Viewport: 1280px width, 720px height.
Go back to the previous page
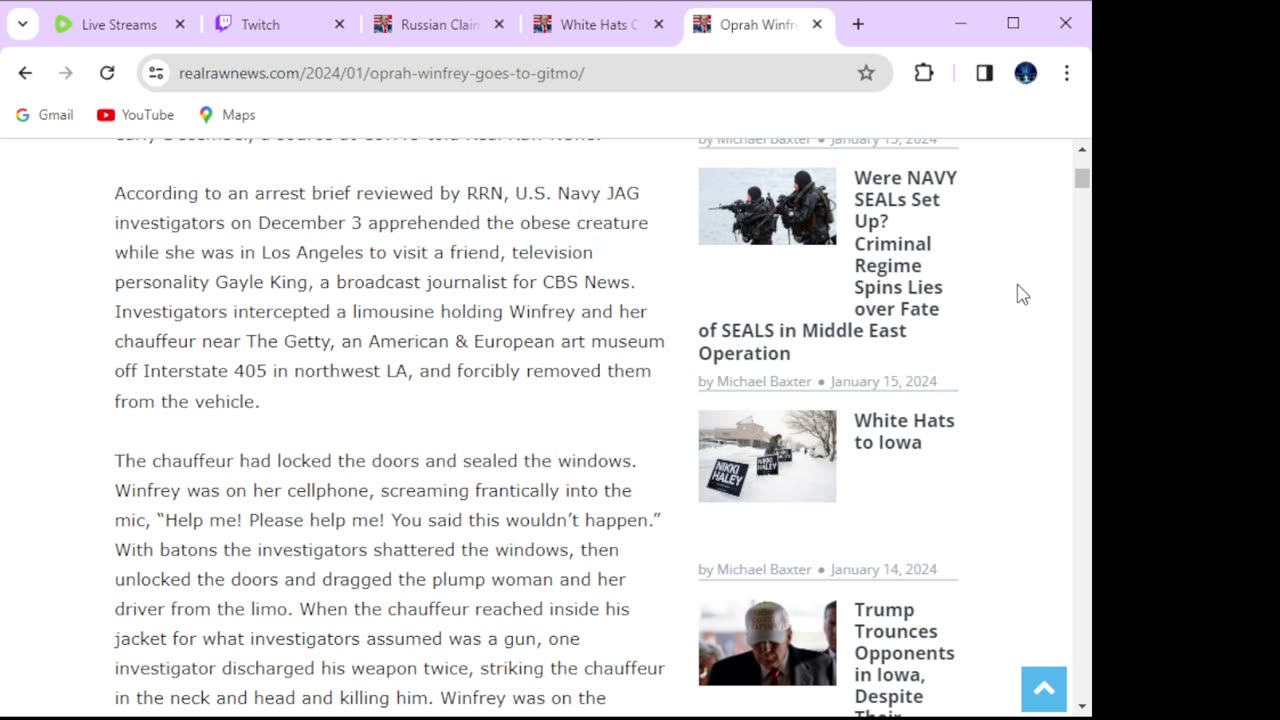coord(25,73)
